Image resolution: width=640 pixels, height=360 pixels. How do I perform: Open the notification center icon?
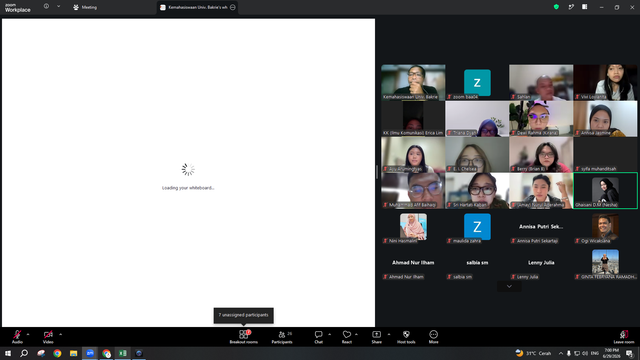tap(629, 353)
